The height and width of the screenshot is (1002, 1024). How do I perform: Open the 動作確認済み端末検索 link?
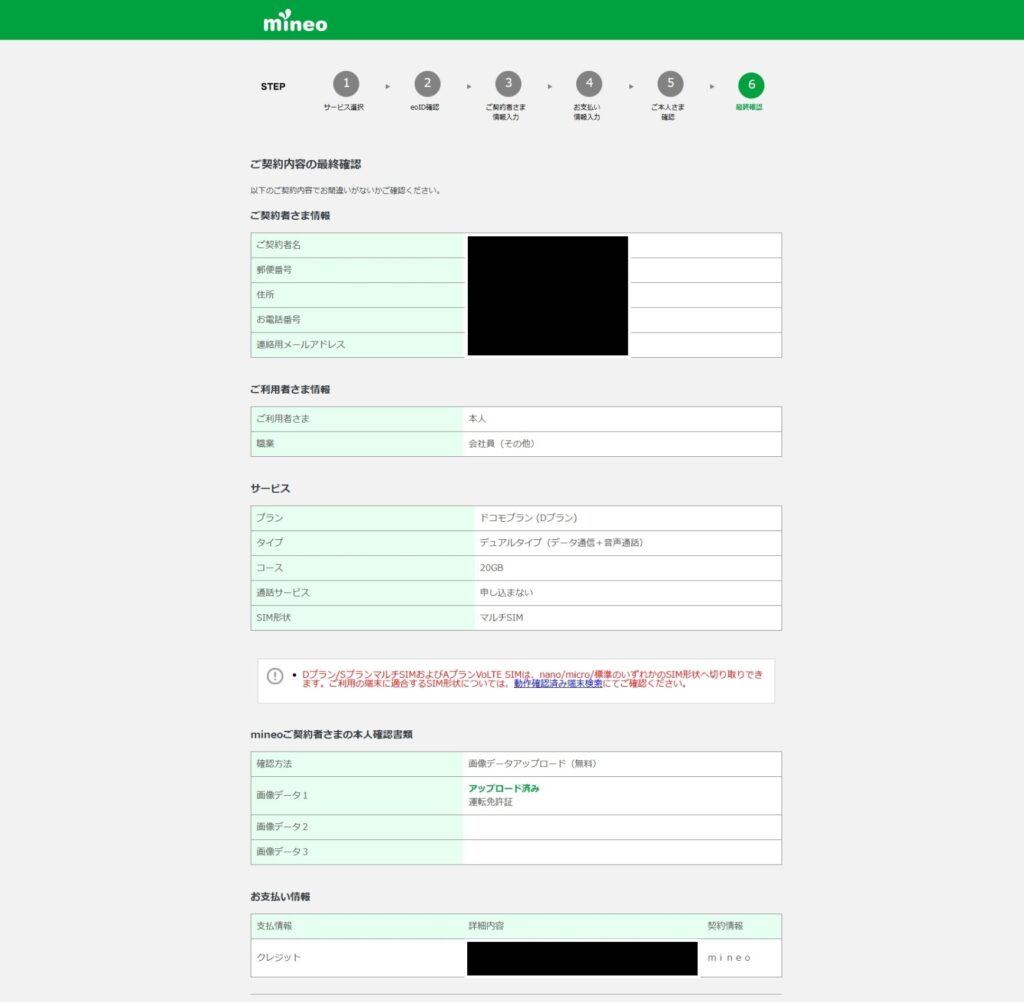pos(558,684)
